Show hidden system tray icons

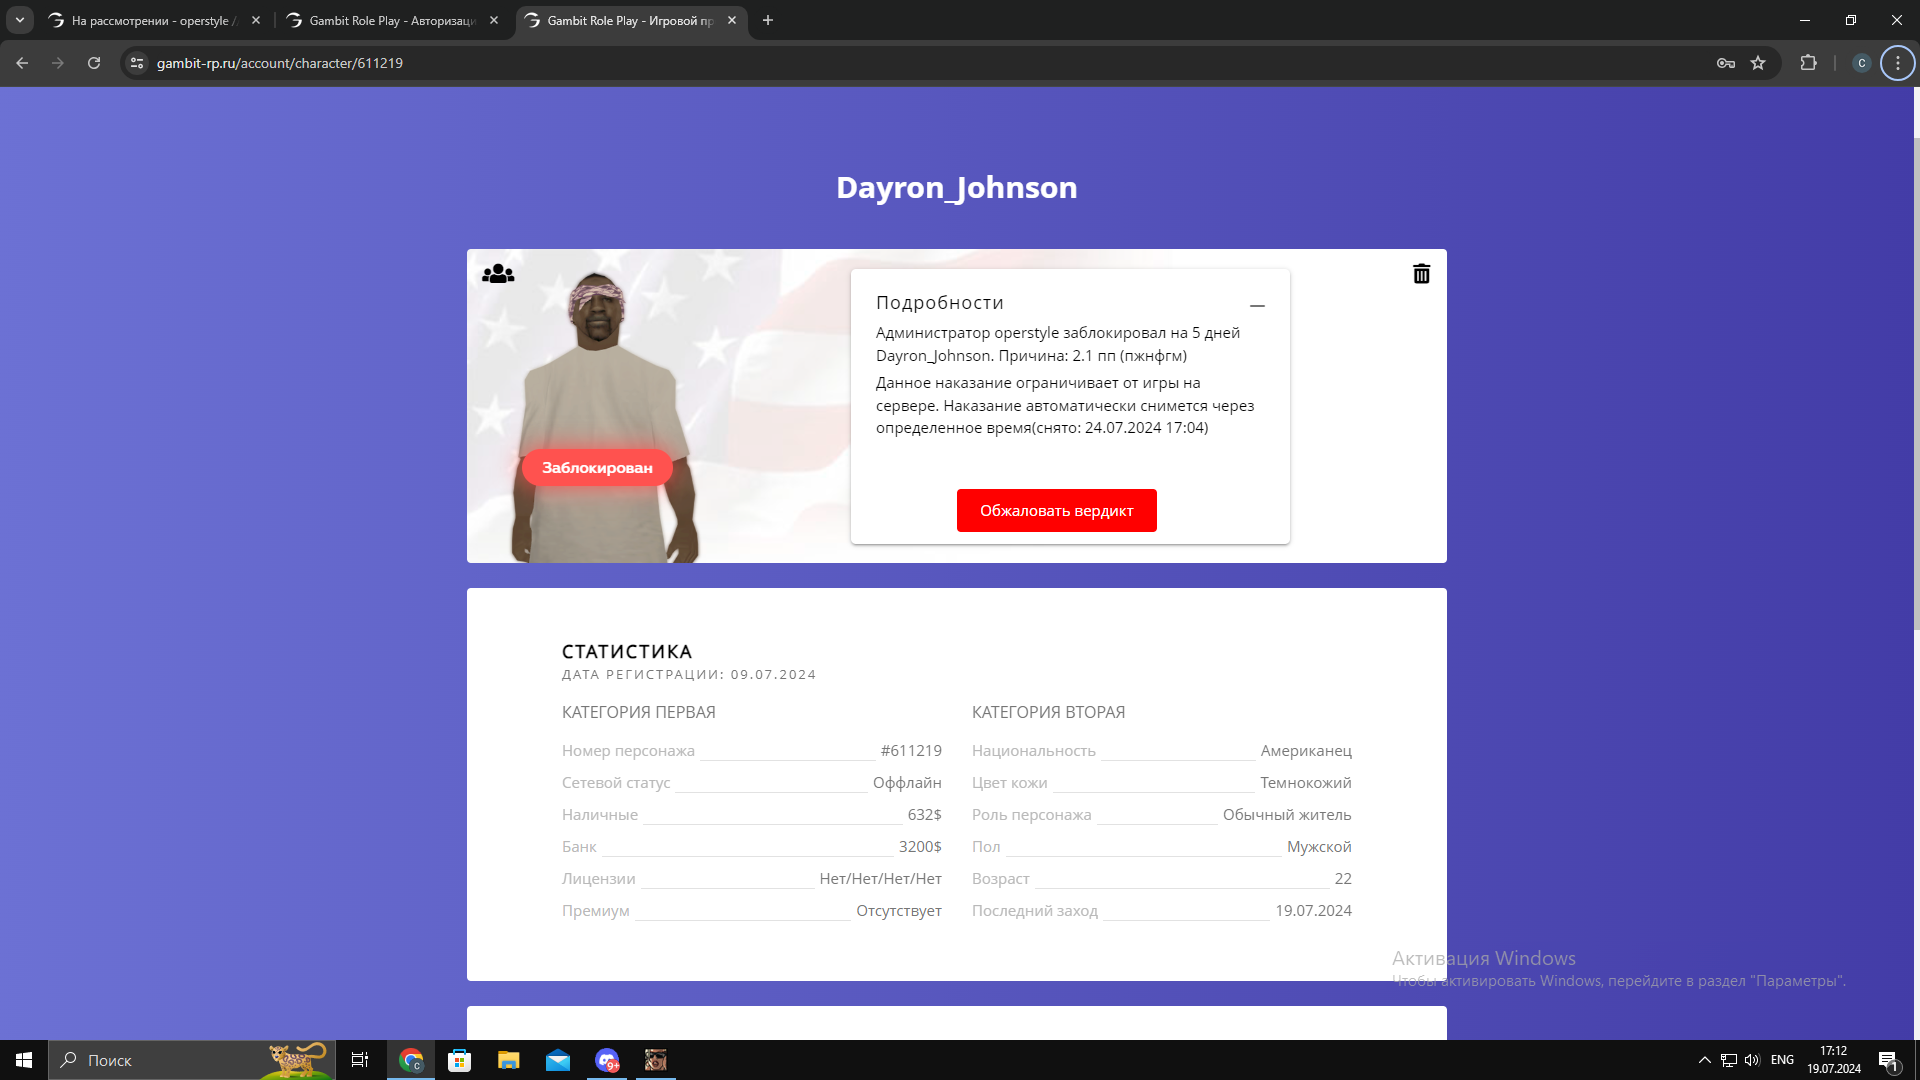tap(1704, 1060)
